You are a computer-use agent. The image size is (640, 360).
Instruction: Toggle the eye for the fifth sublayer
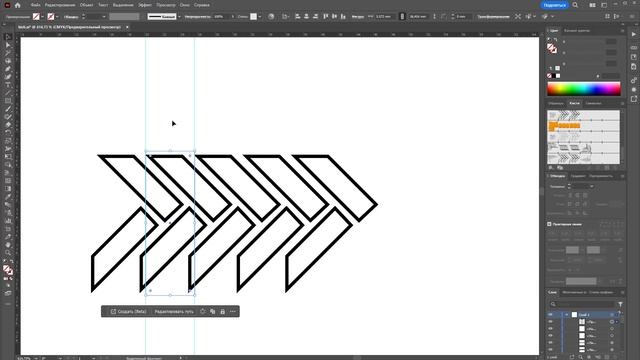pyautogui.click(x=551, y=350)
